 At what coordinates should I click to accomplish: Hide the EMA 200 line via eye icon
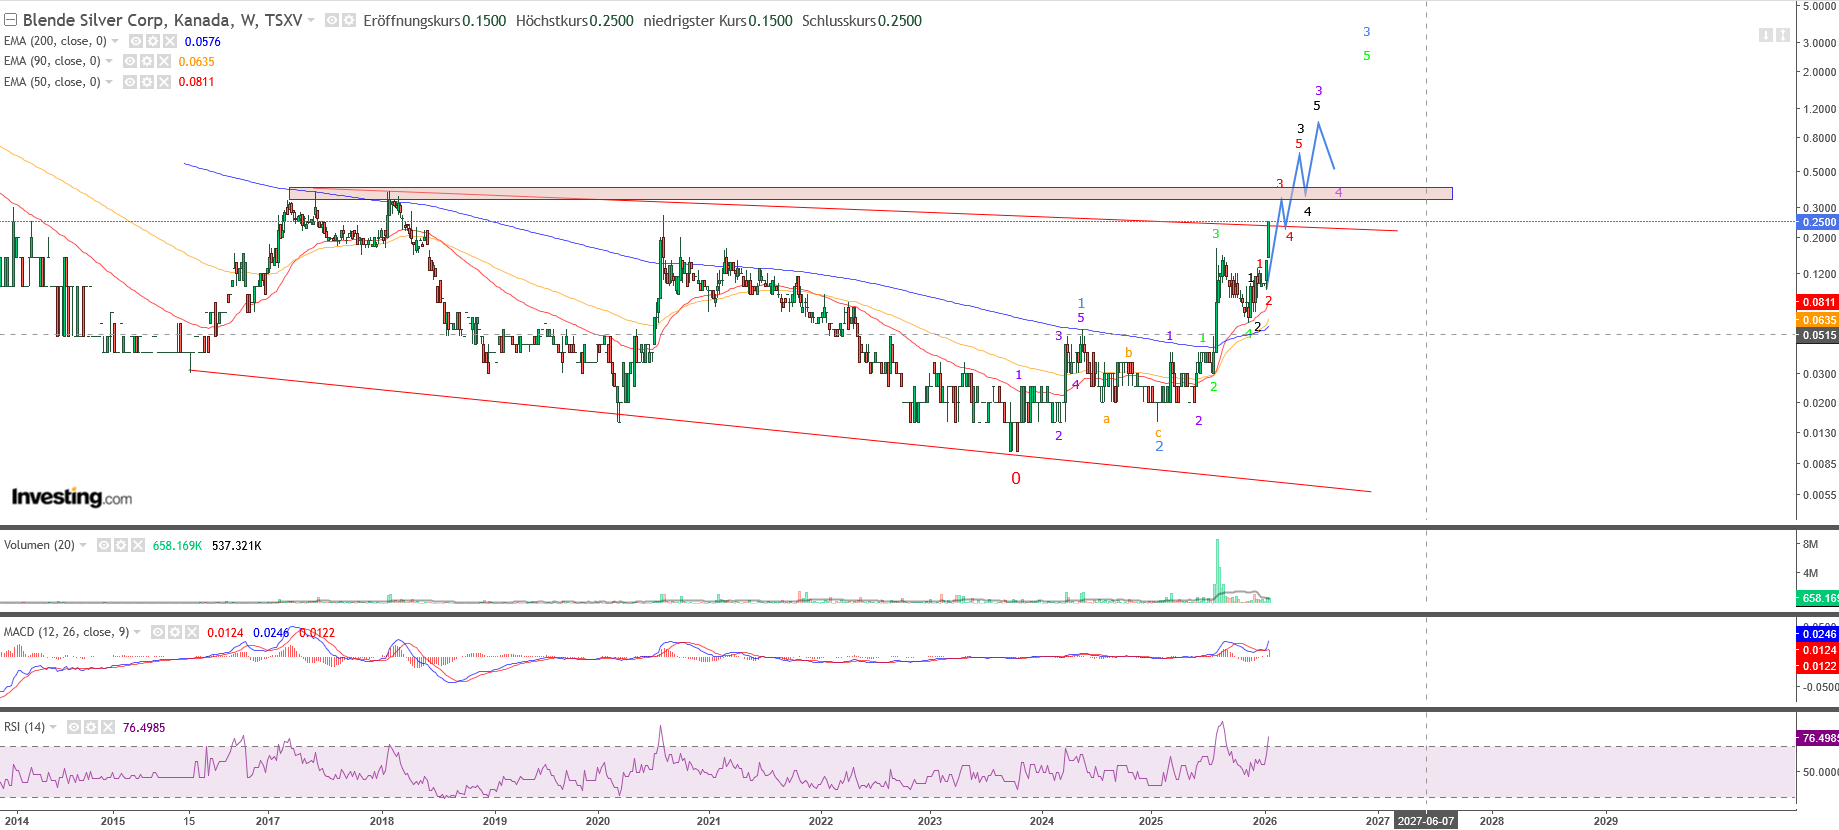pos(136,41)
